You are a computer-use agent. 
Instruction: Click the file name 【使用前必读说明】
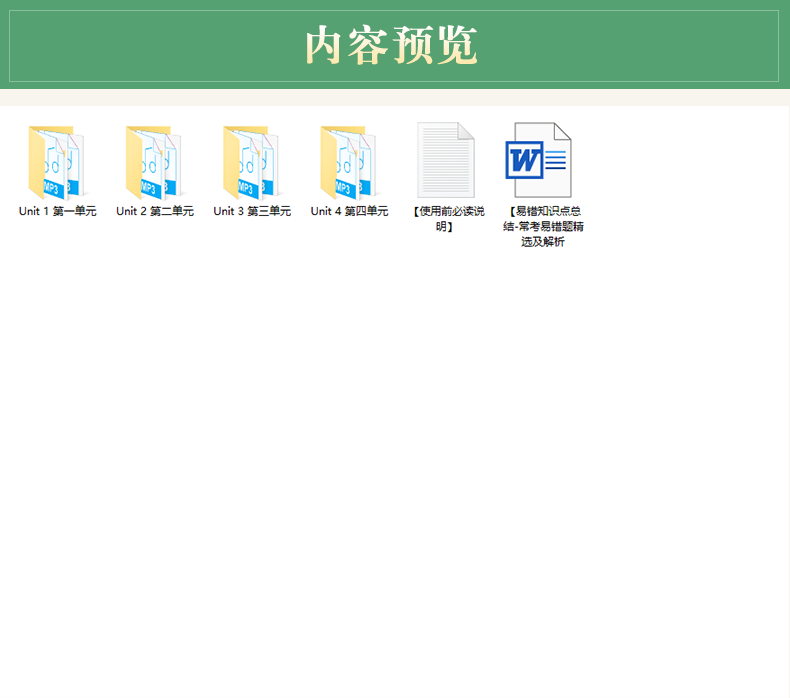click(x=446, y=219)
